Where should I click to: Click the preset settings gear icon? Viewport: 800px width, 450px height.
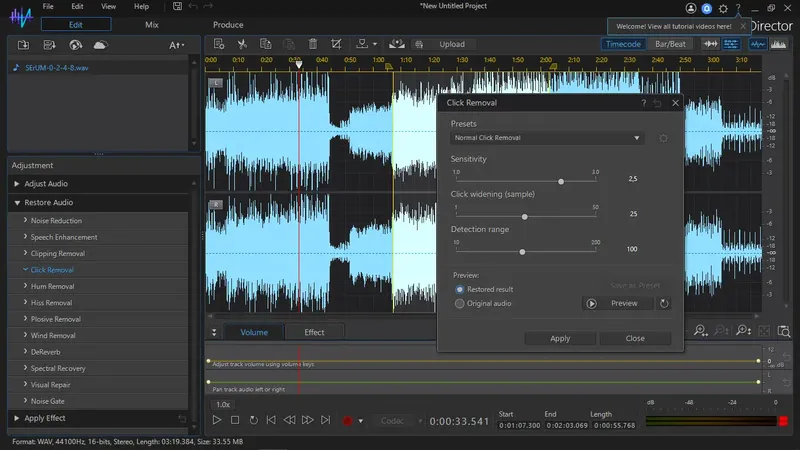[x=662, y=138]
